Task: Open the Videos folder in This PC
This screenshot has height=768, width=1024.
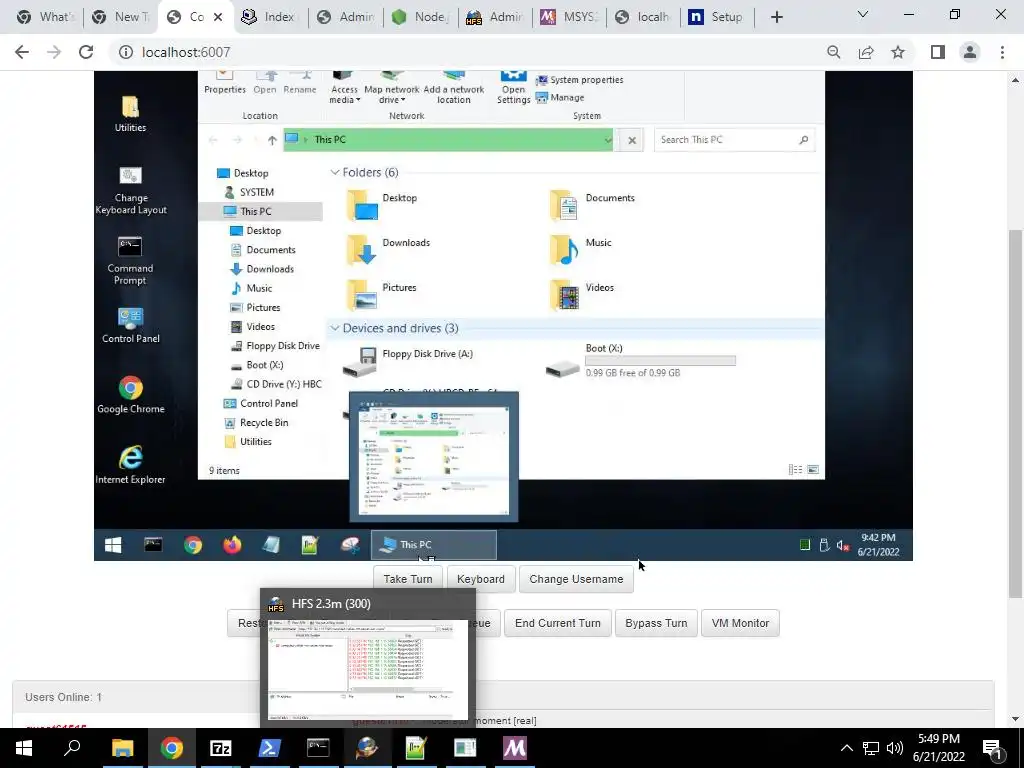Action: pos(582,293)
